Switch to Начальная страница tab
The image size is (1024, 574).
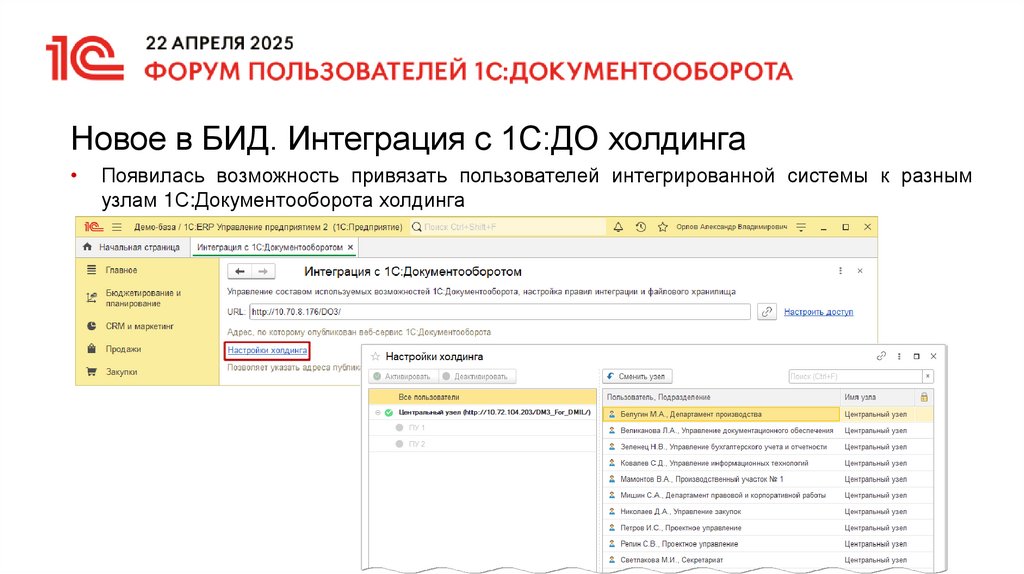coord(131,247)
